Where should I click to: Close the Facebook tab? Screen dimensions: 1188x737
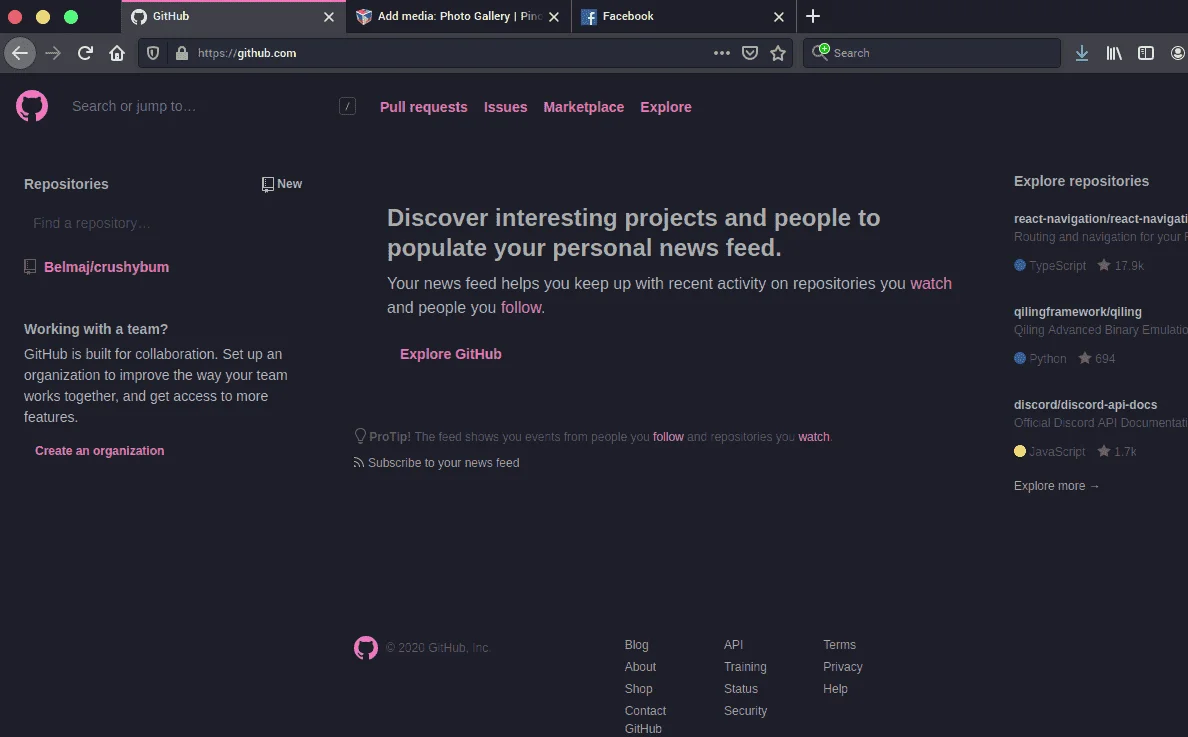pyautogui.click(x=779, y=17)
